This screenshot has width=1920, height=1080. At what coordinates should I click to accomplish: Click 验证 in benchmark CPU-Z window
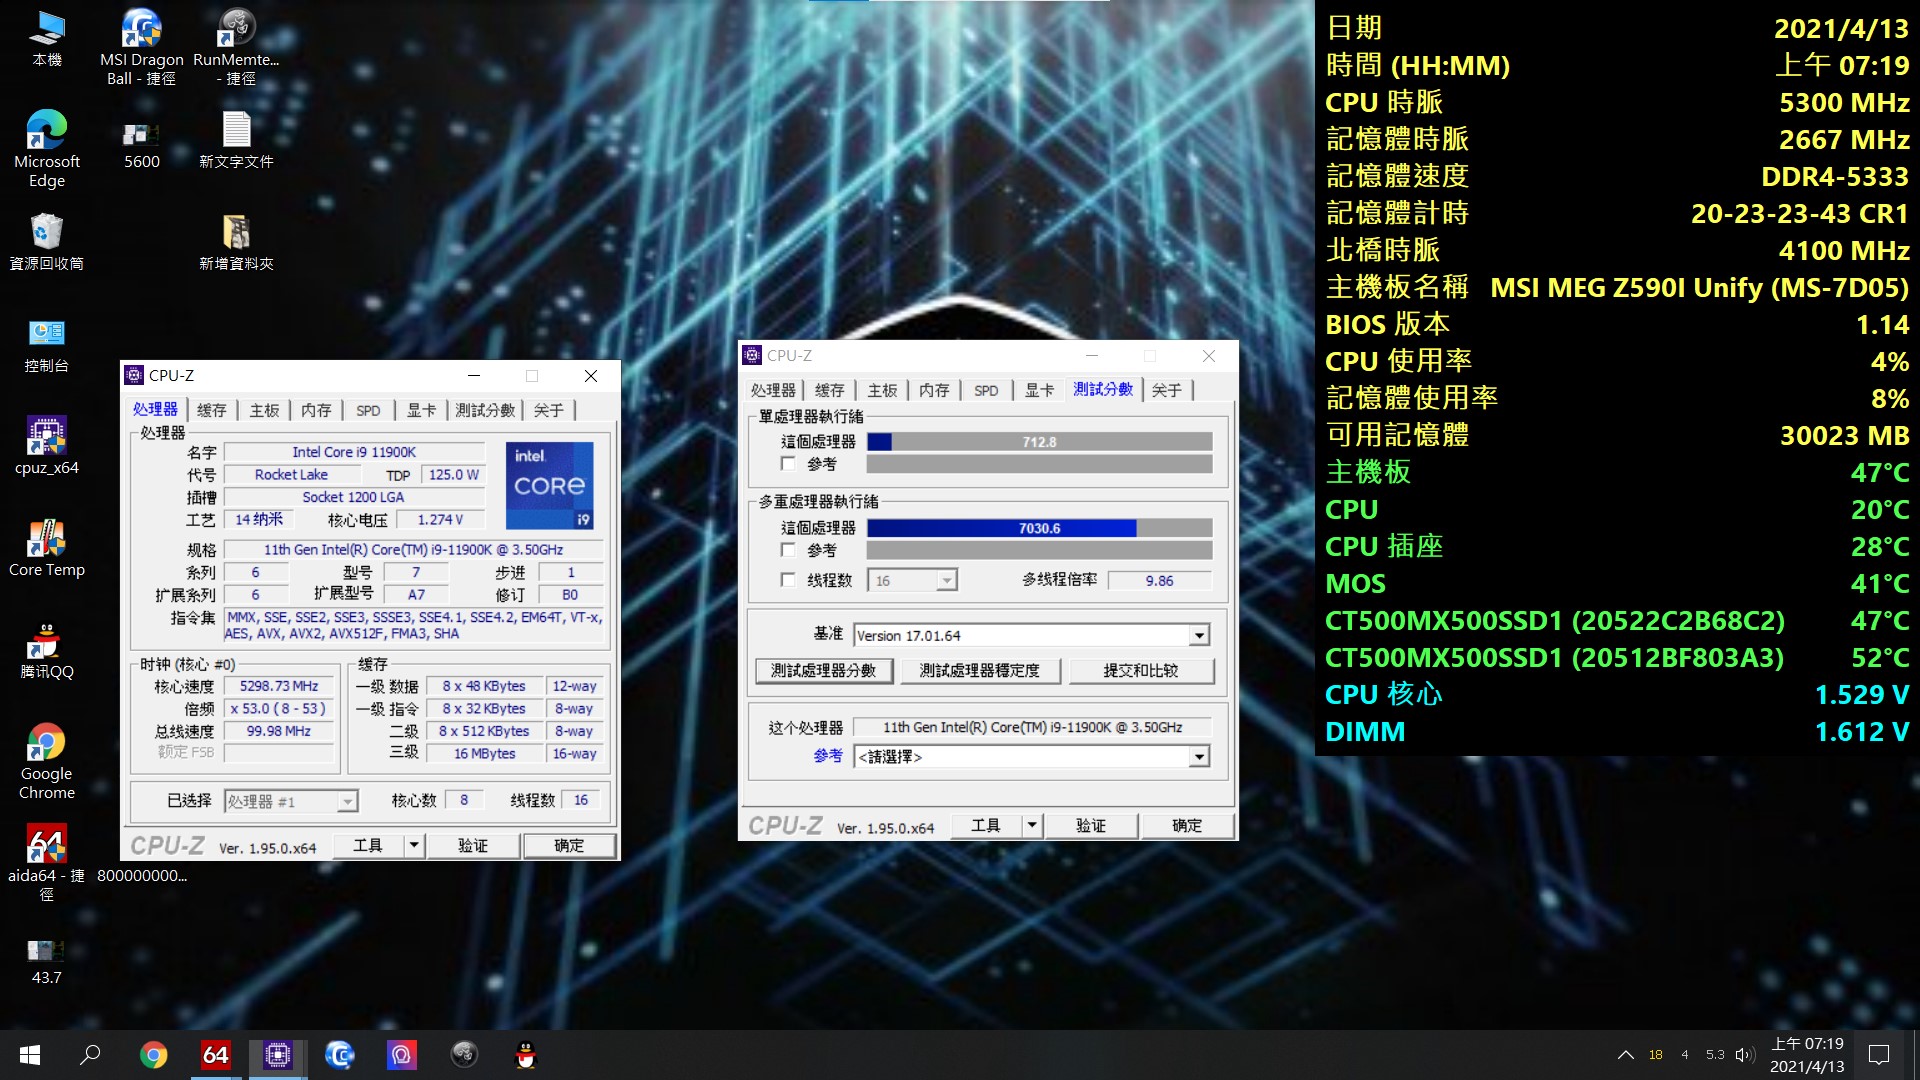pos(1091,826)
